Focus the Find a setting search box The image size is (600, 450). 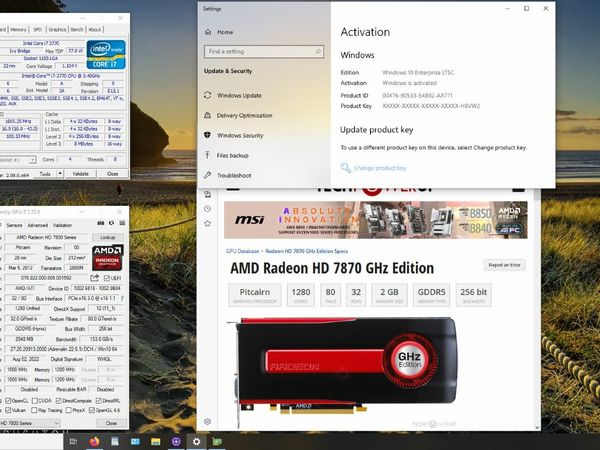click(x=264, y=51)
